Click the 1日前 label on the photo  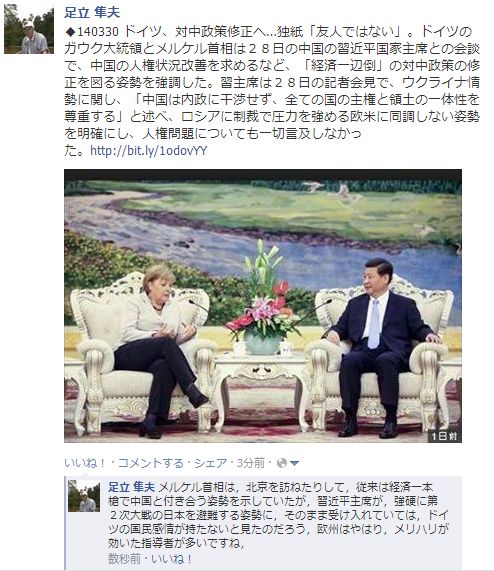(444, 436)
